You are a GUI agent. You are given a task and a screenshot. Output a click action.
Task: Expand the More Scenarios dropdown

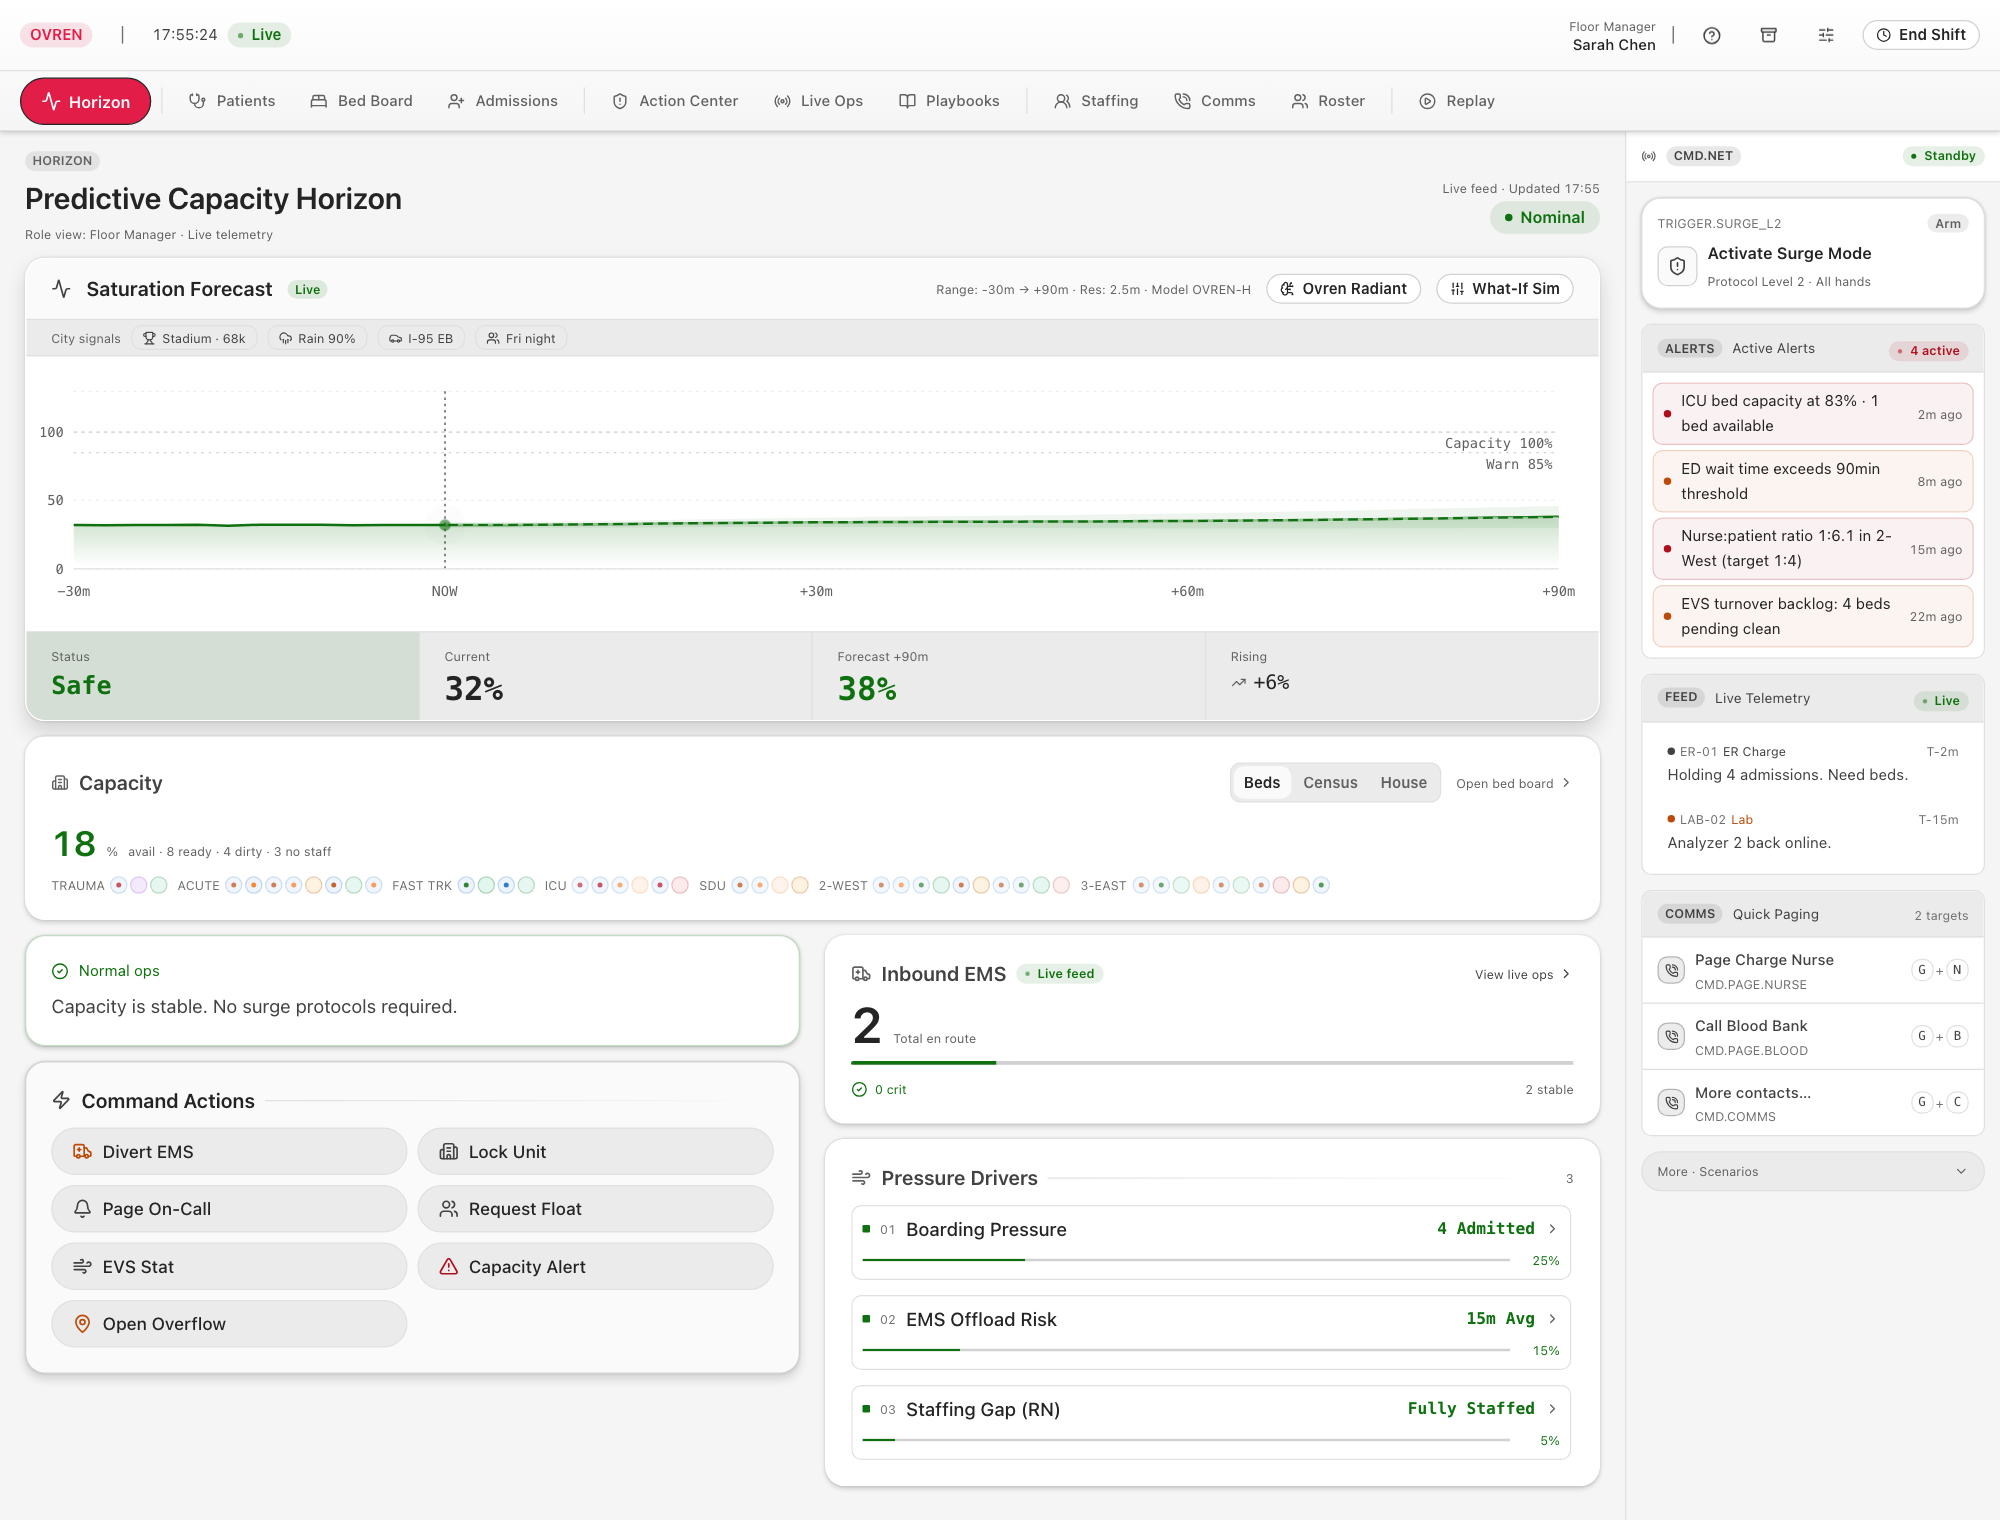1812,1172
